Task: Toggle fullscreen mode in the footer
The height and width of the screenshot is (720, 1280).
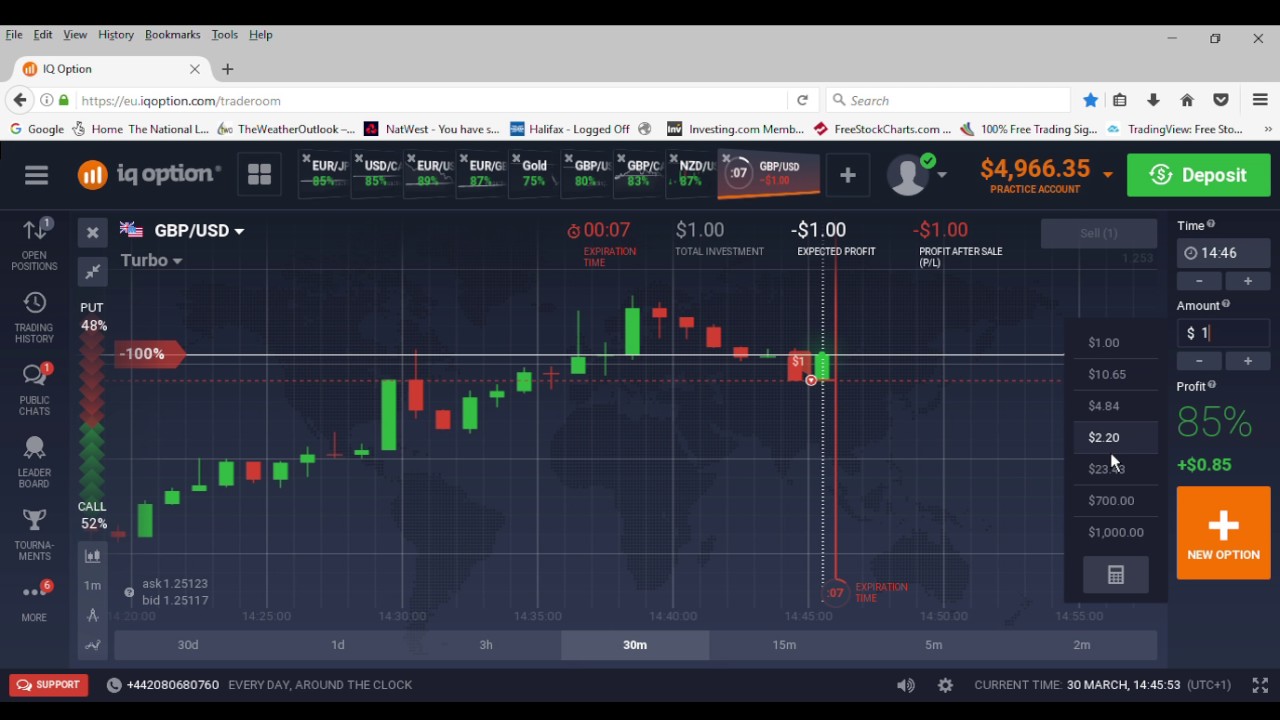Action: tap(1260, 685)
